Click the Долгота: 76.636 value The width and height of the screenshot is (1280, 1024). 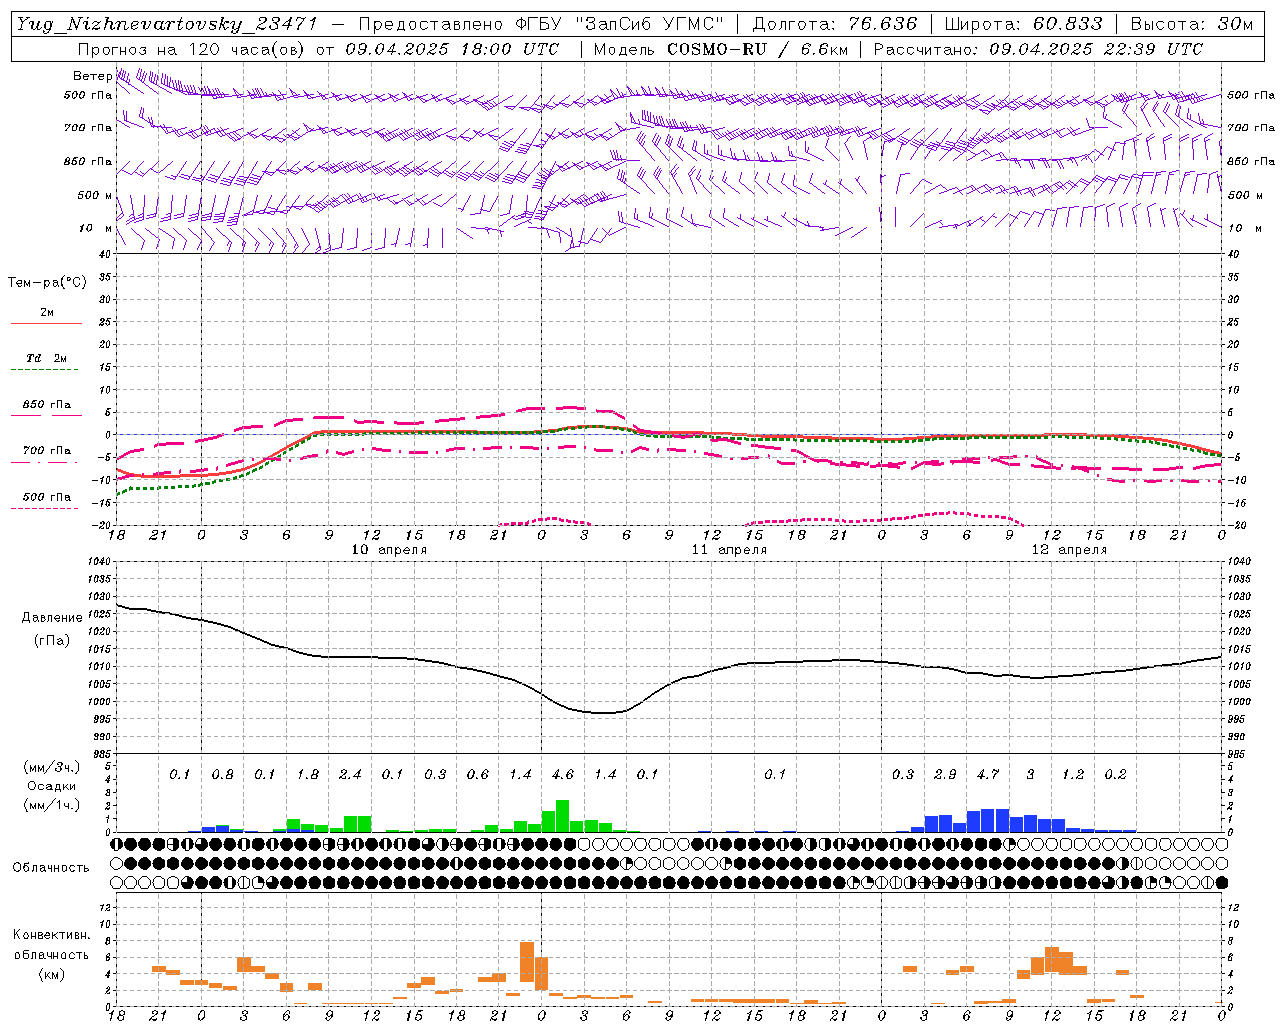(x=835, y=24)
